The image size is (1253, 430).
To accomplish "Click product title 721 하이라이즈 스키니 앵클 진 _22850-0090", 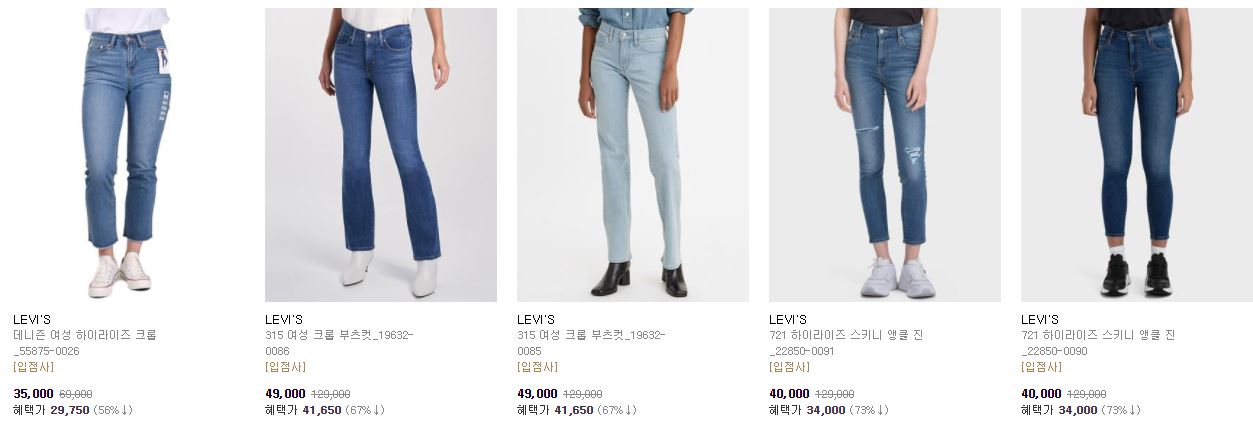I will (1098, 343).
